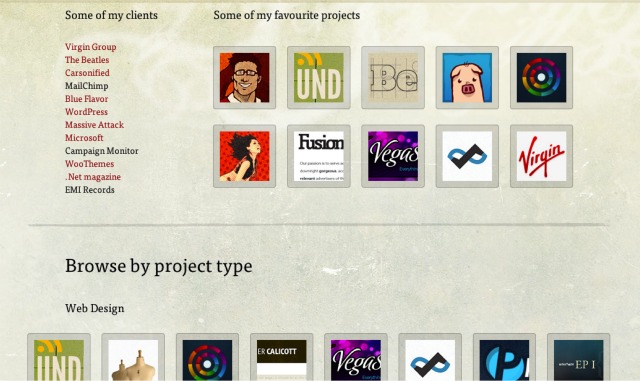Open the infinity logo thumbnail under Web Design
The image size is (640, 381).
430,357
